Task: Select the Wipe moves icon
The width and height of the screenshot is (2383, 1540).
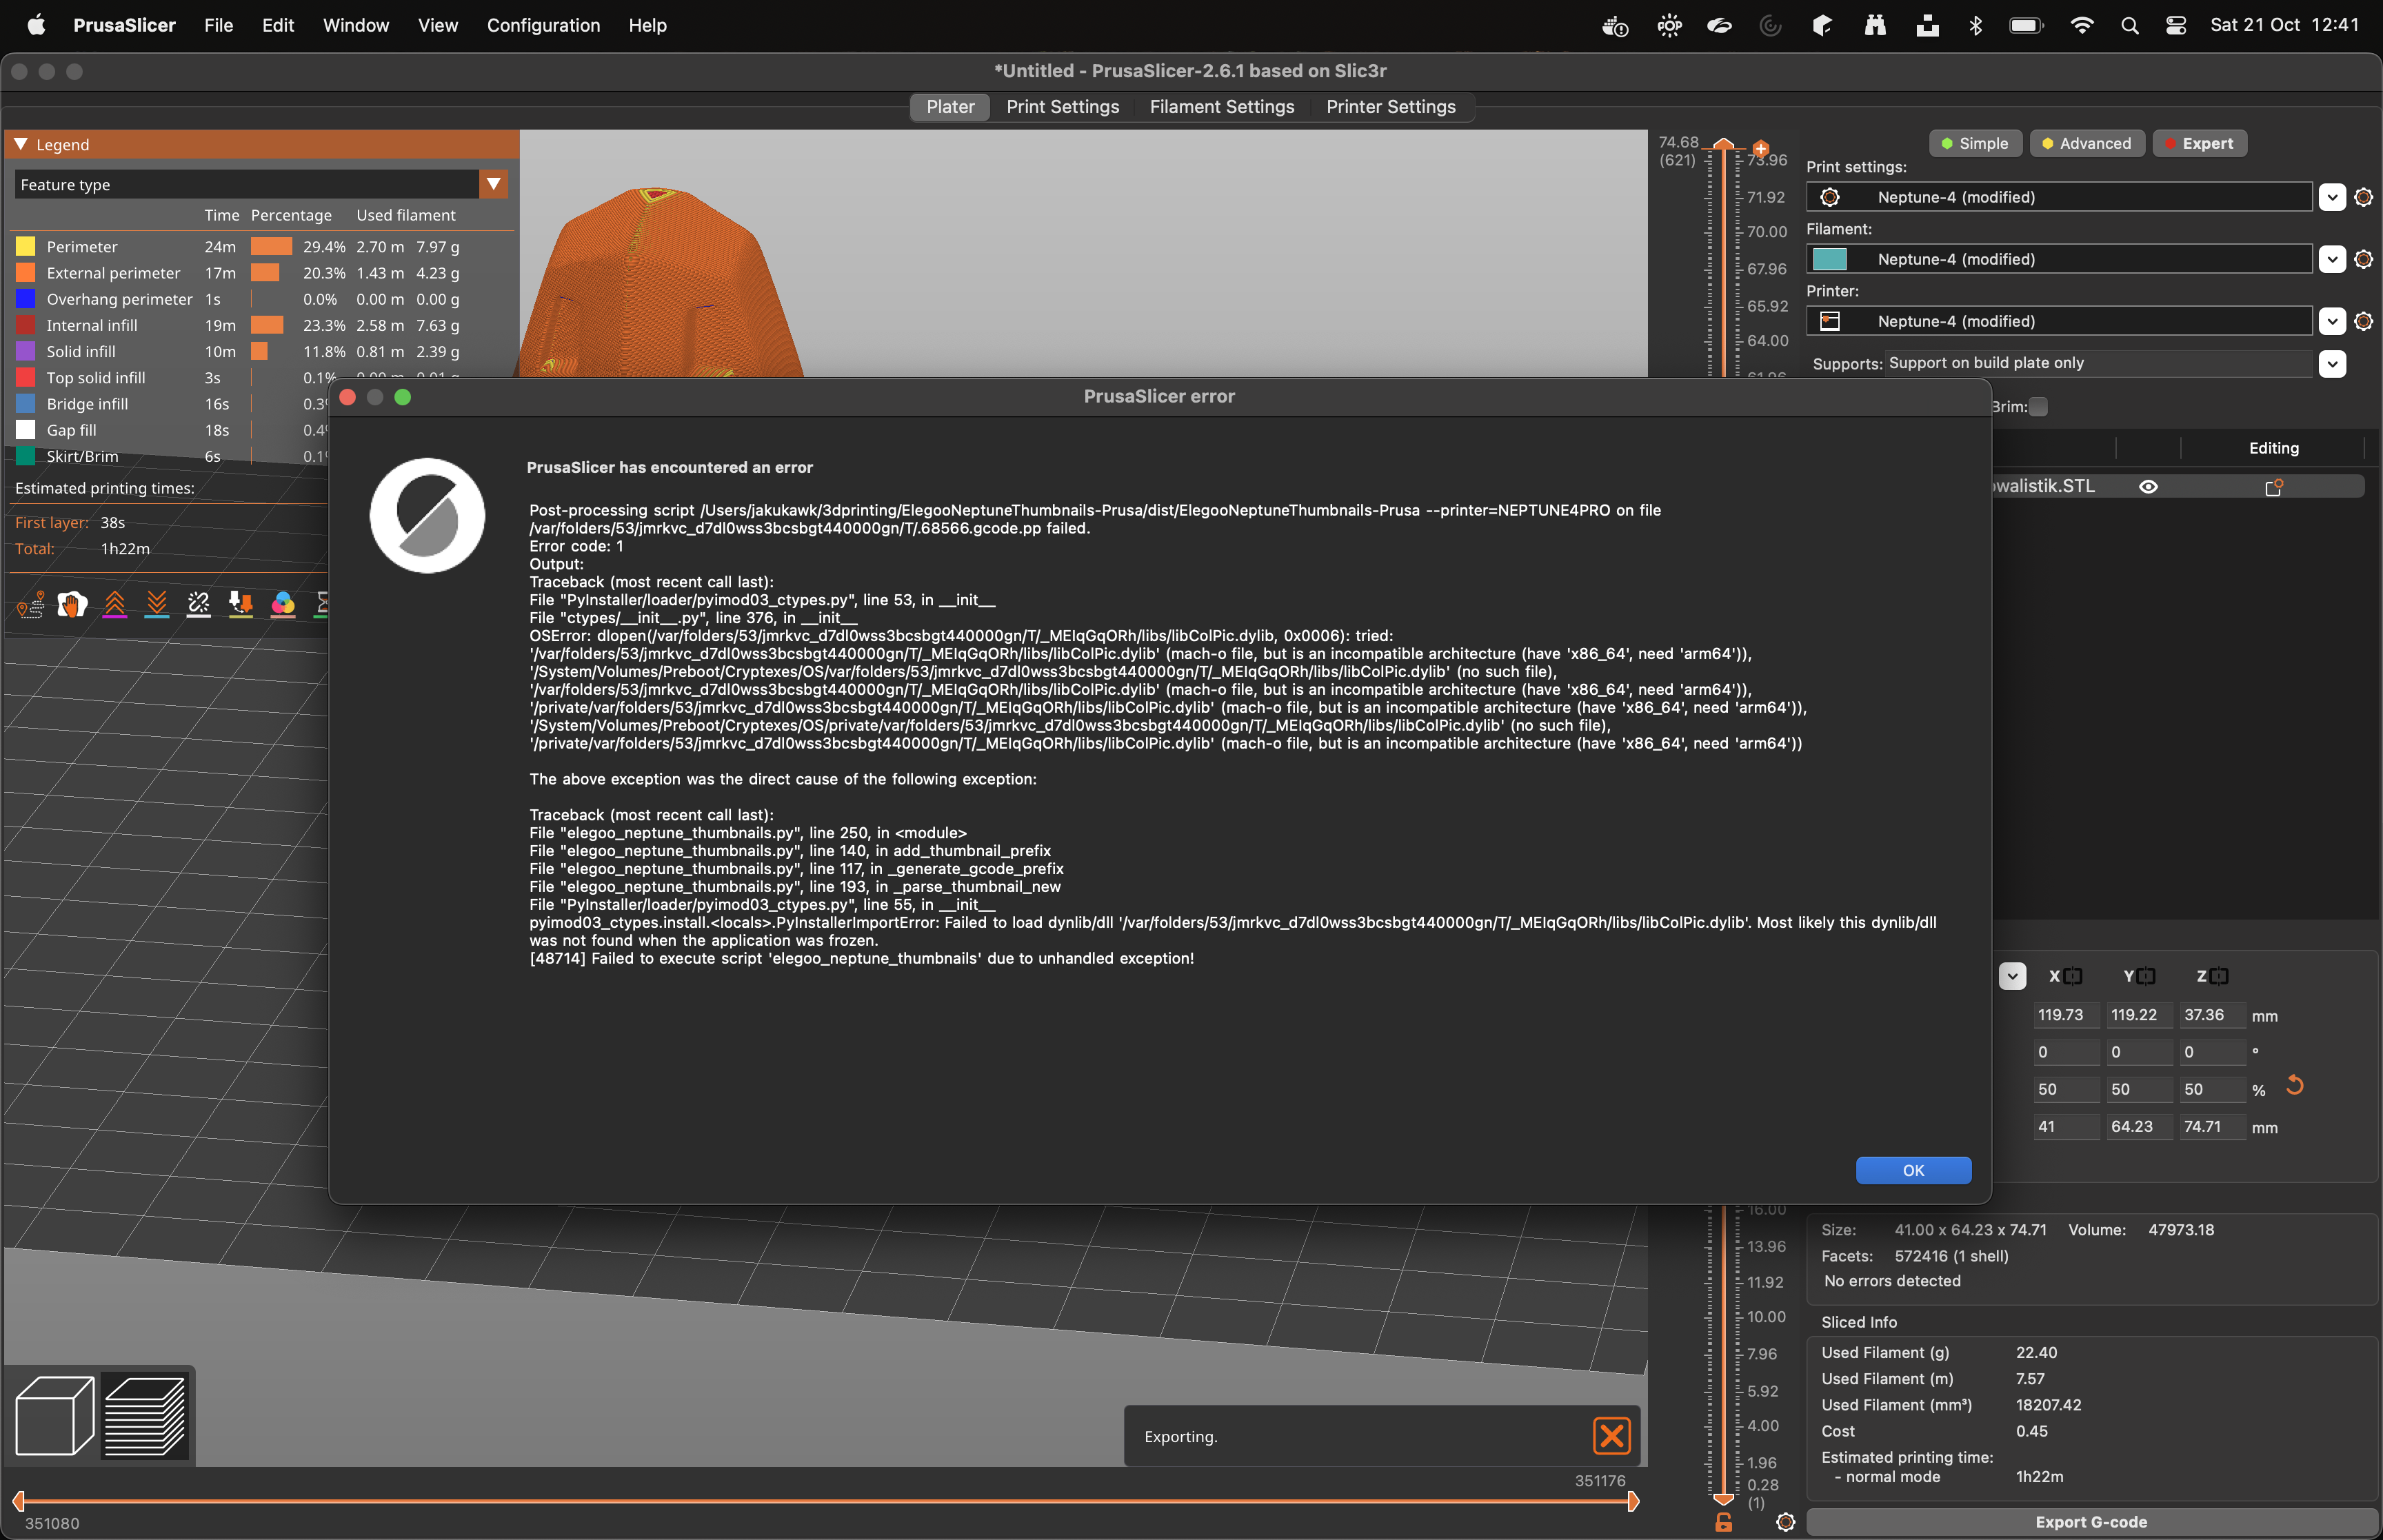Action: point(72,604)
